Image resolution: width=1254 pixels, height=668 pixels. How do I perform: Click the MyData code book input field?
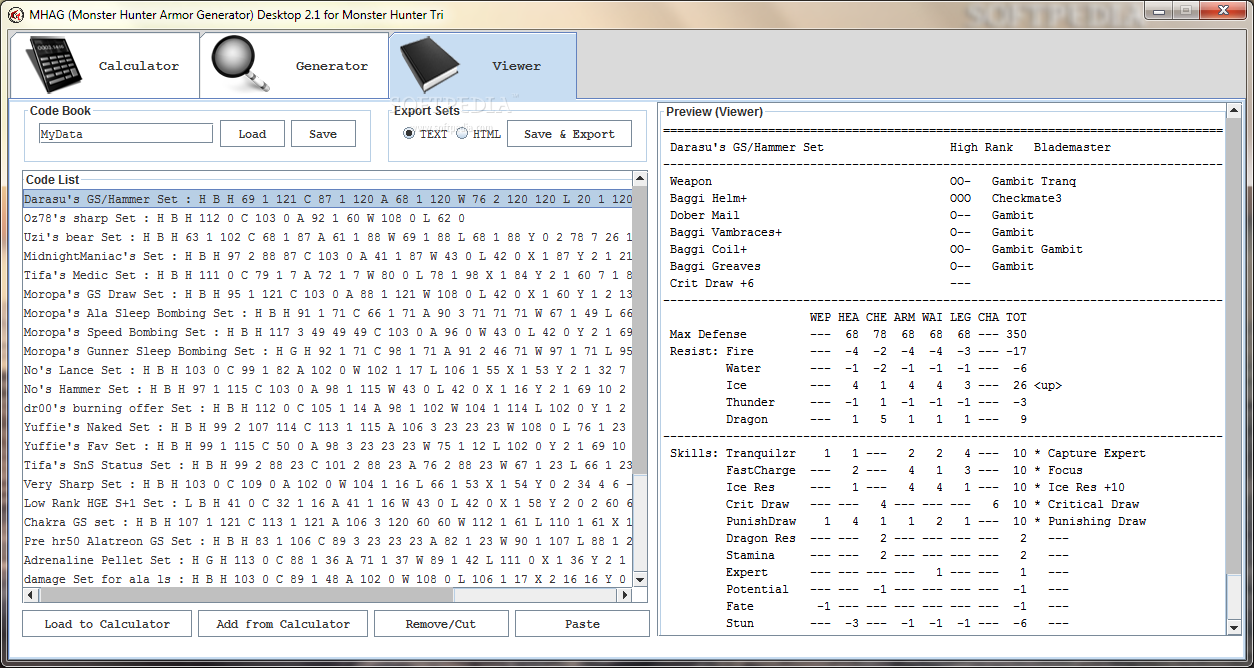[x=126, y=133]
